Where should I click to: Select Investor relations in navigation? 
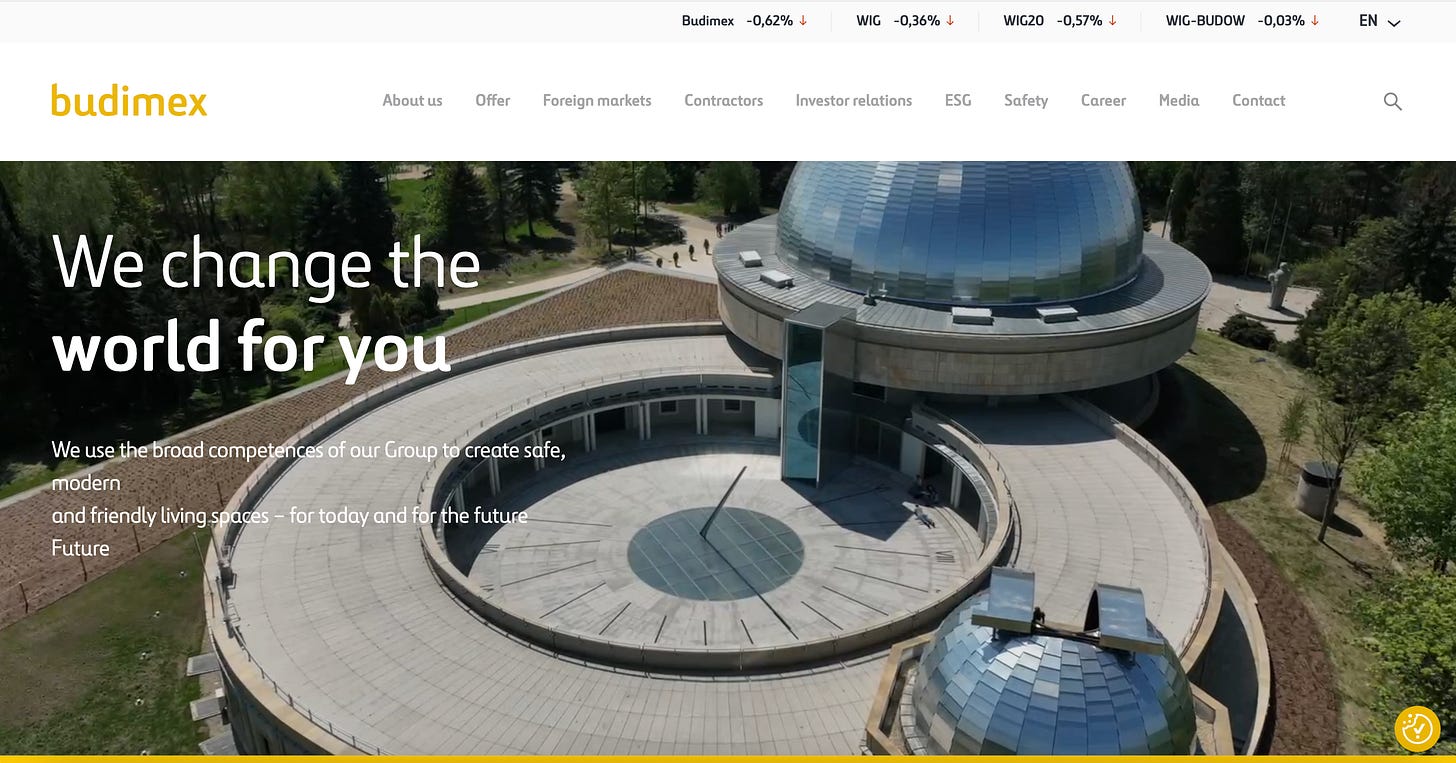(x=854, y=100)
